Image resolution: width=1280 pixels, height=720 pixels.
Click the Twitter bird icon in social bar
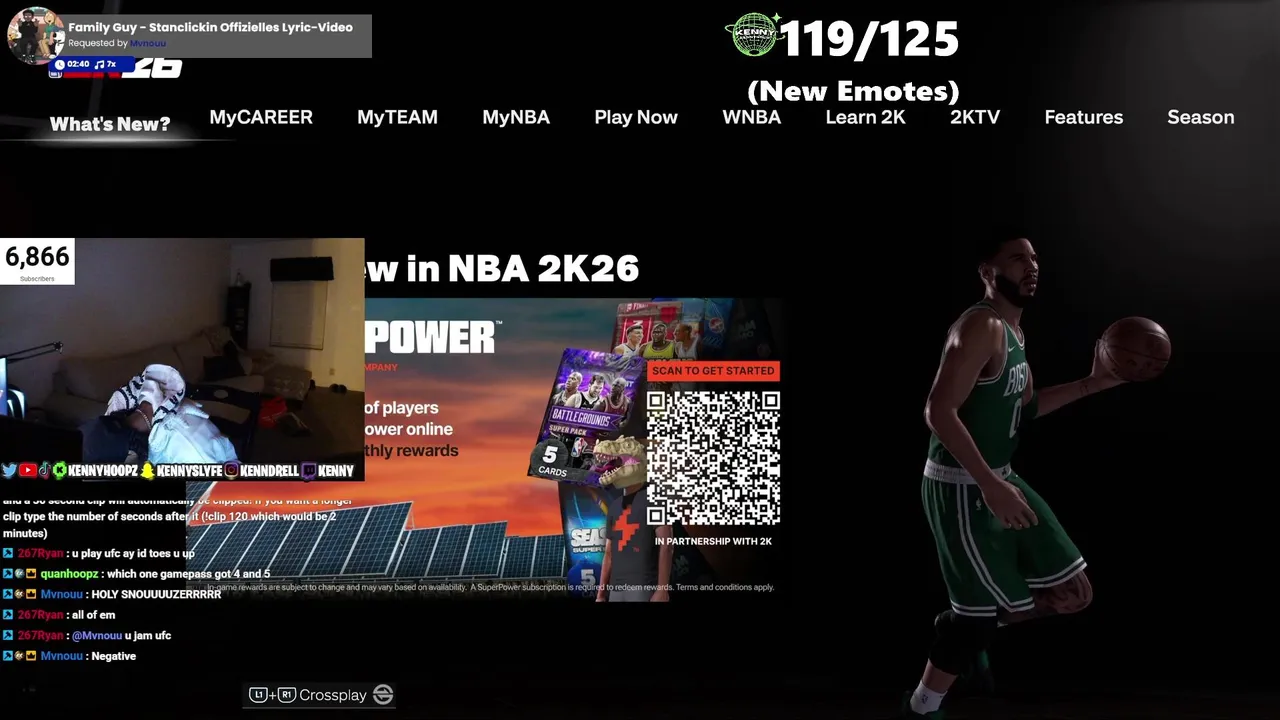[9, 470]
